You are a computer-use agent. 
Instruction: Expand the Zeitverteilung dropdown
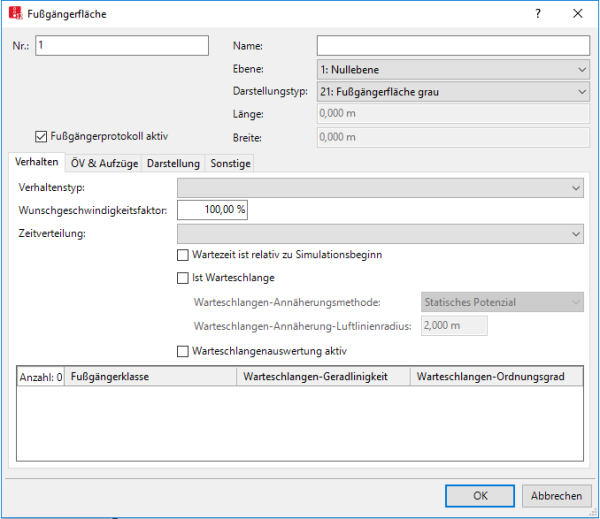[380, 233]
